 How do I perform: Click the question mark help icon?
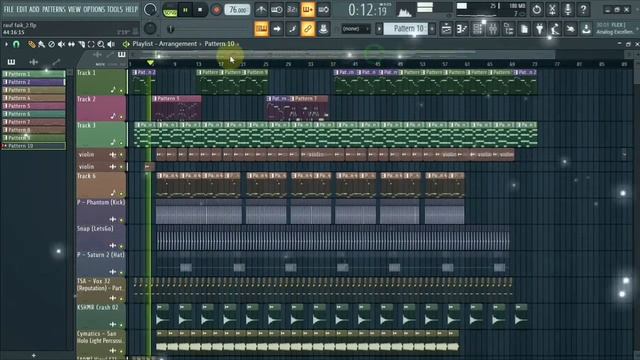583,9
